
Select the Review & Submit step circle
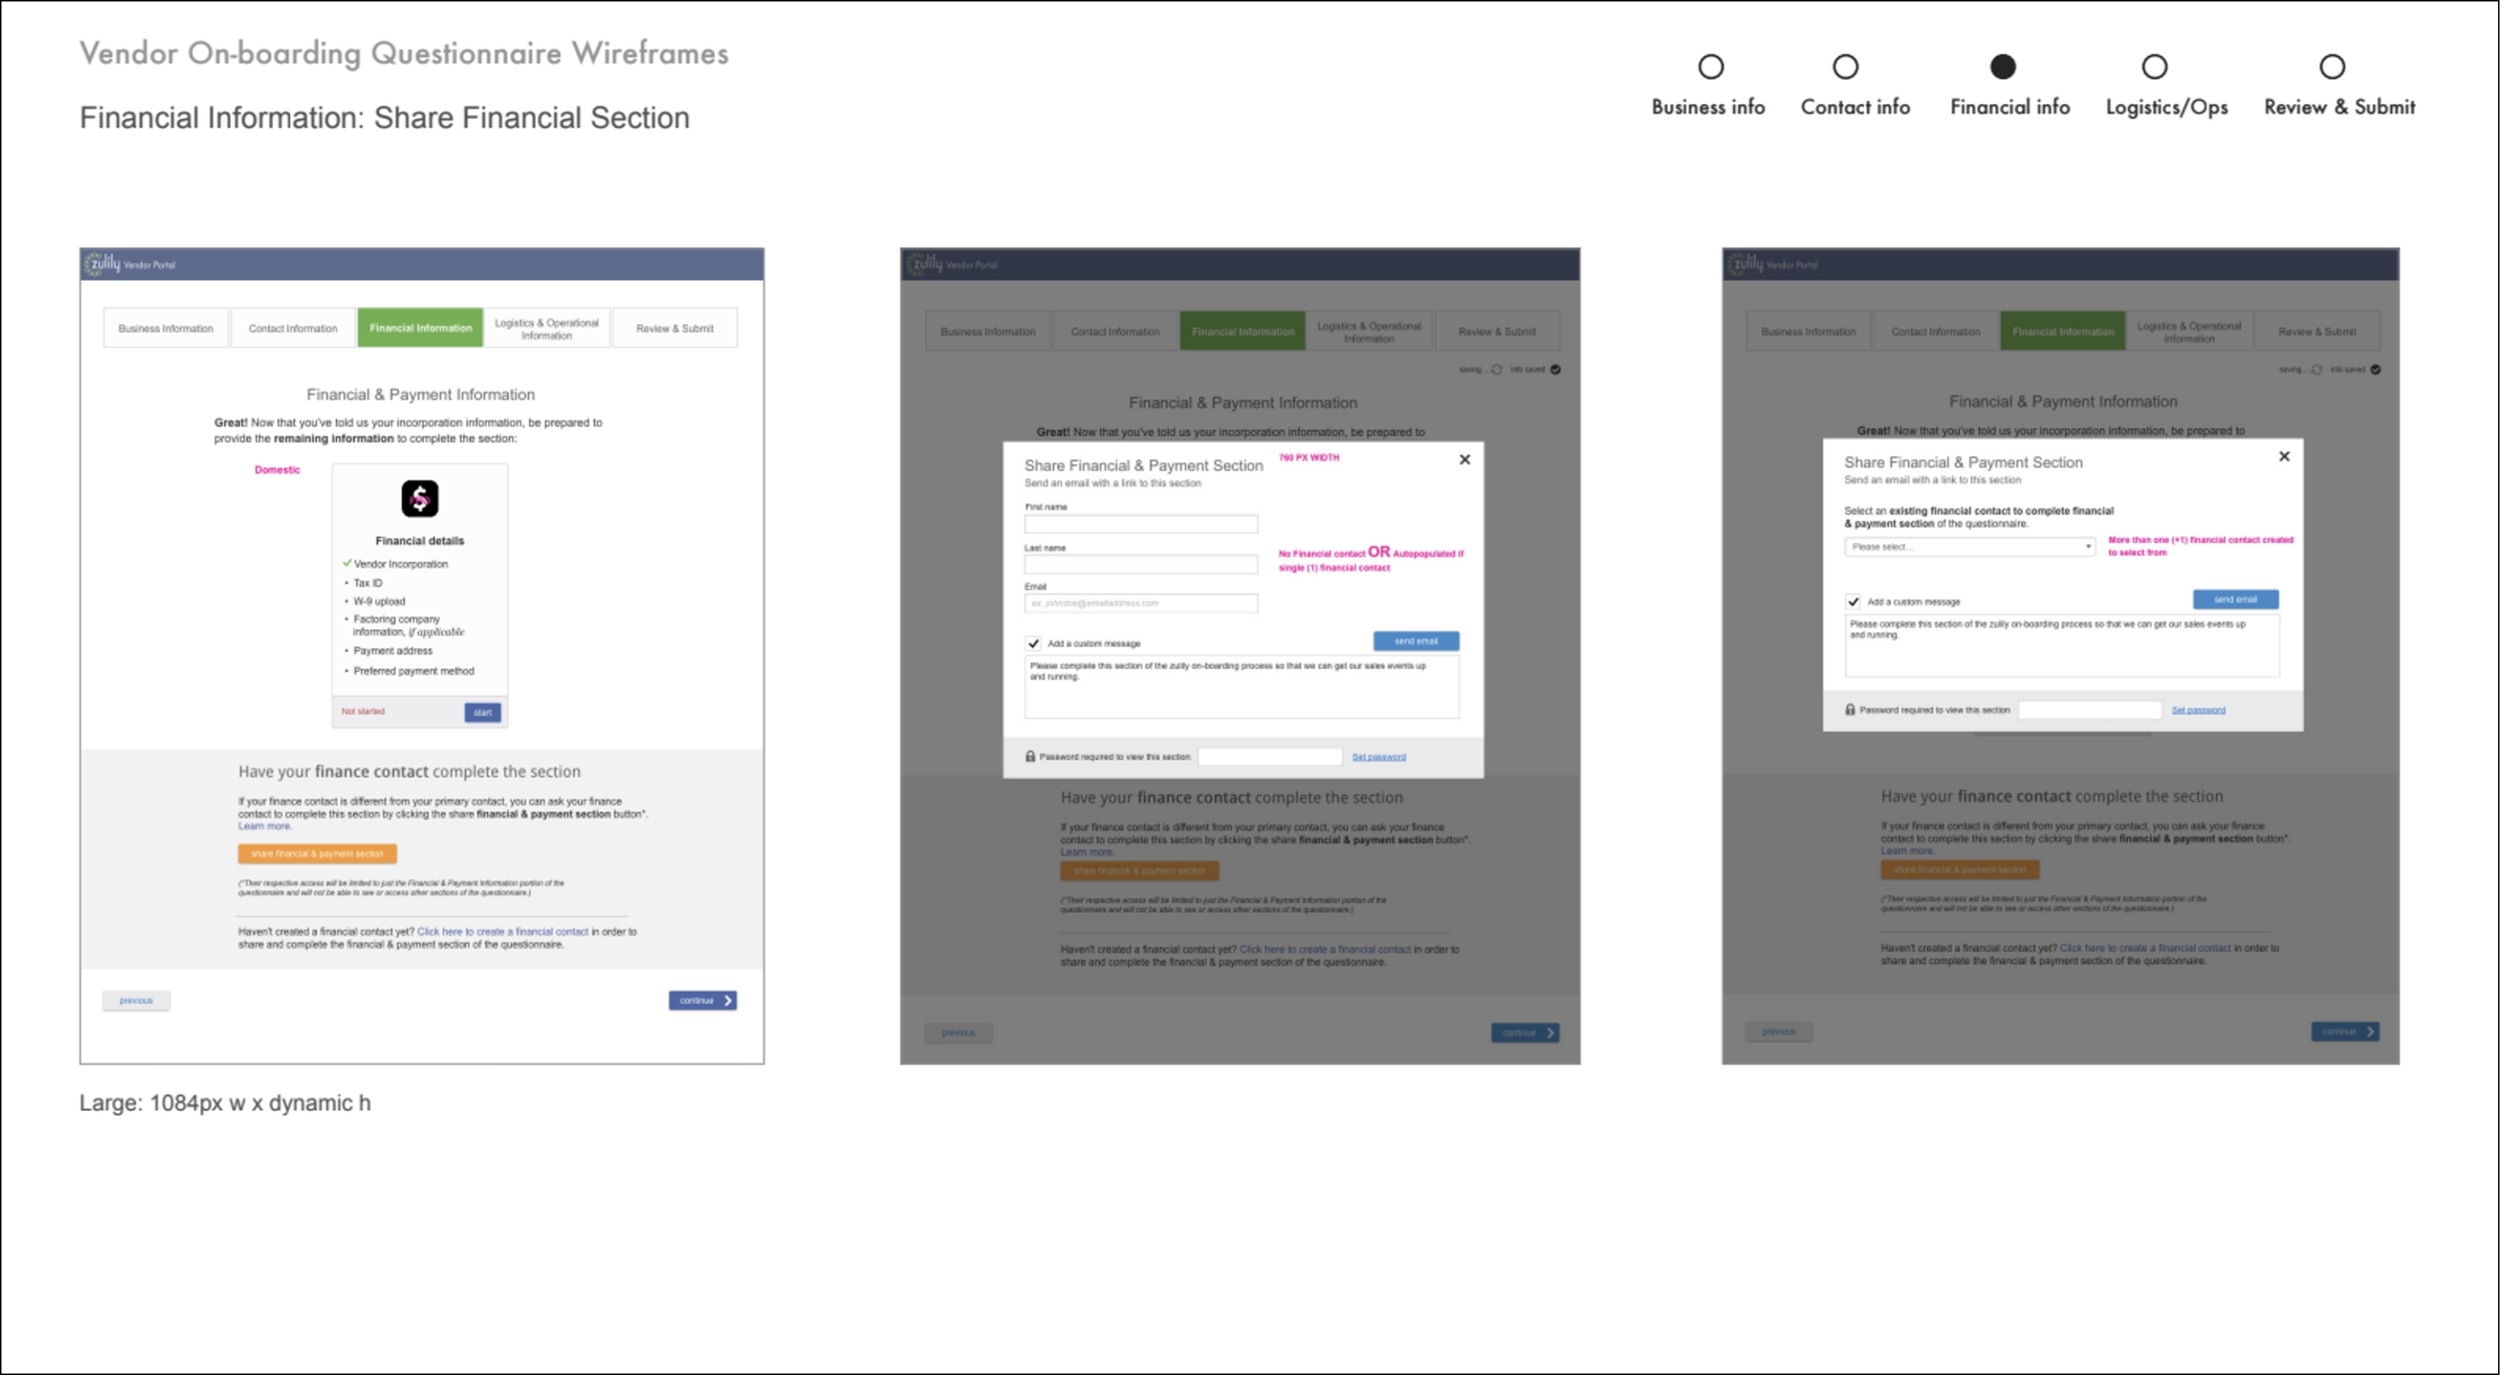point(2331,67)
